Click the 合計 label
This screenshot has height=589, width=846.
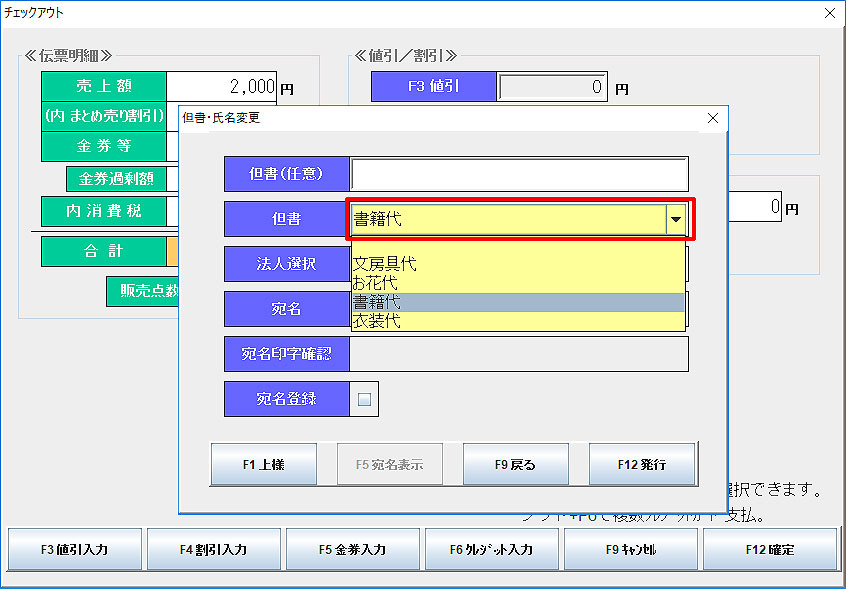point(104,251)
